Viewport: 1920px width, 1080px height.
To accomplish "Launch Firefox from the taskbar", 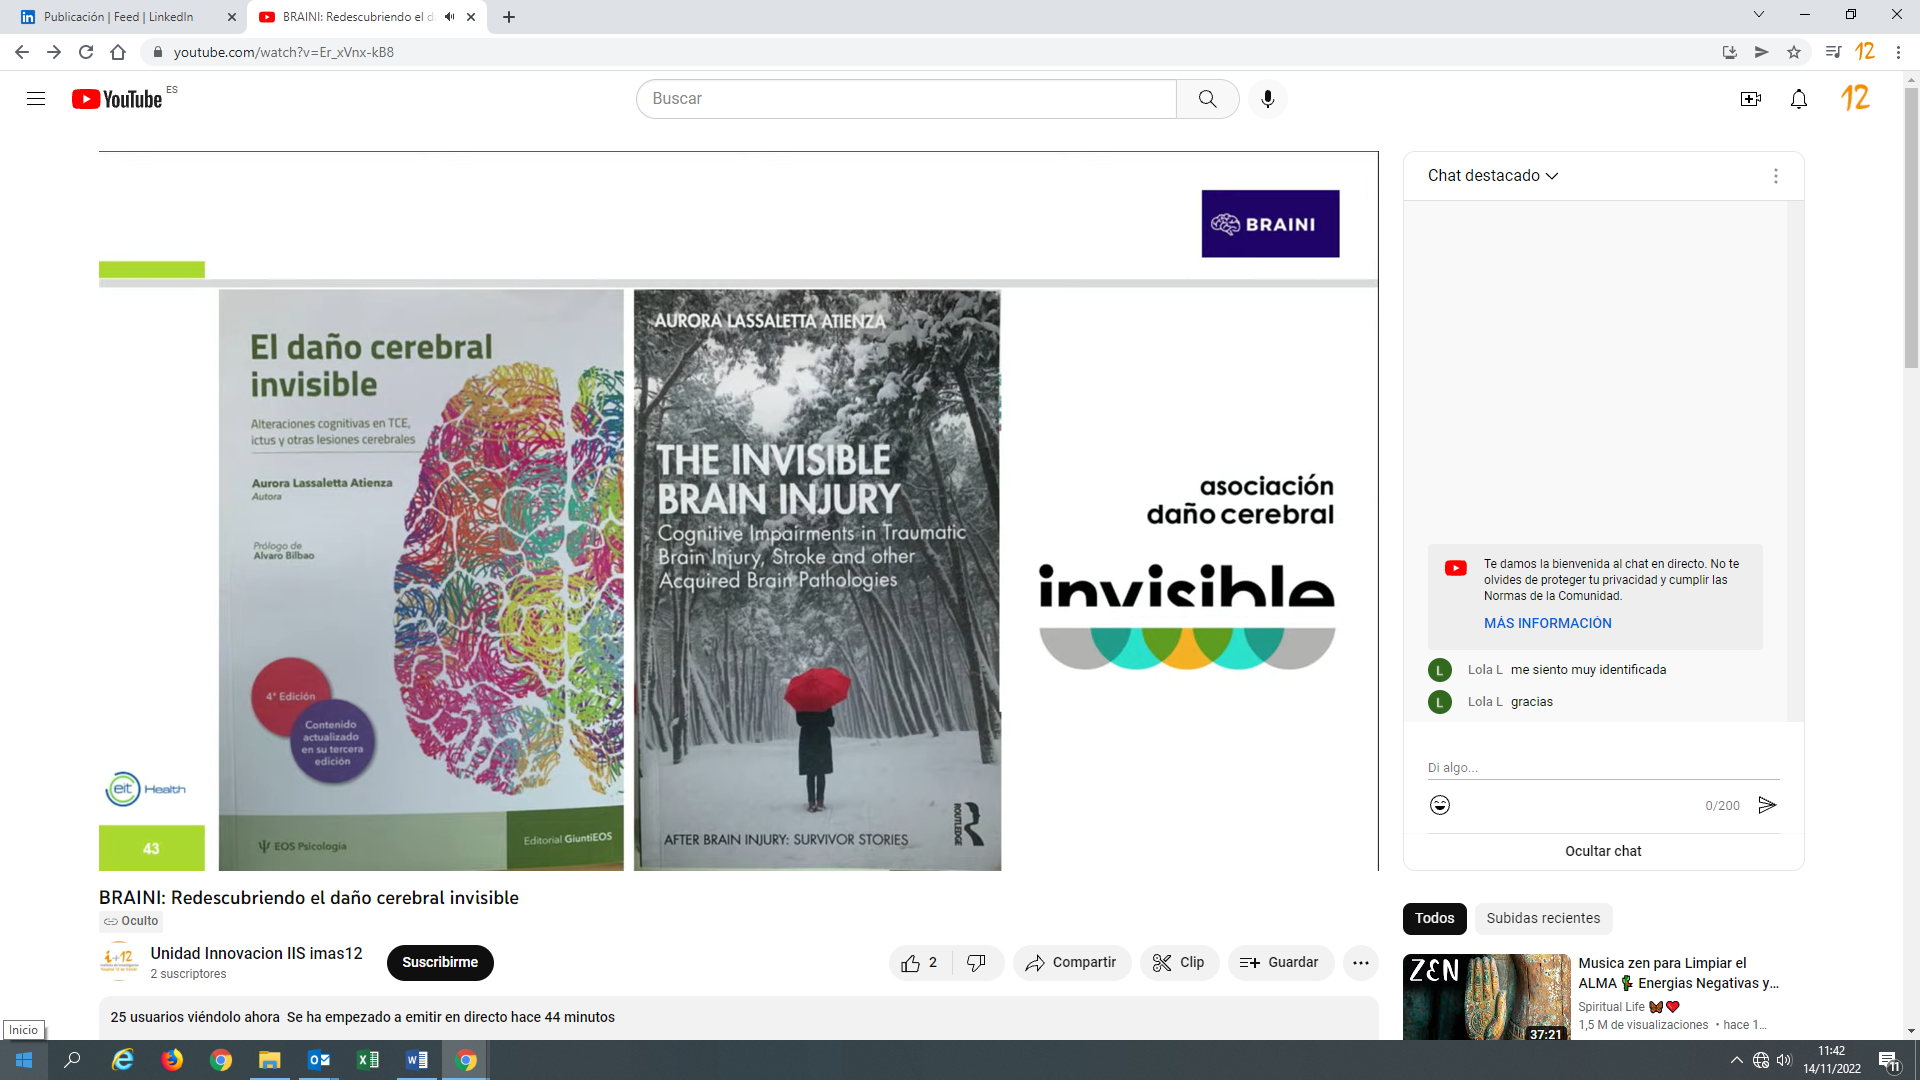I will pyautogui.click(x=172, y=1060).
